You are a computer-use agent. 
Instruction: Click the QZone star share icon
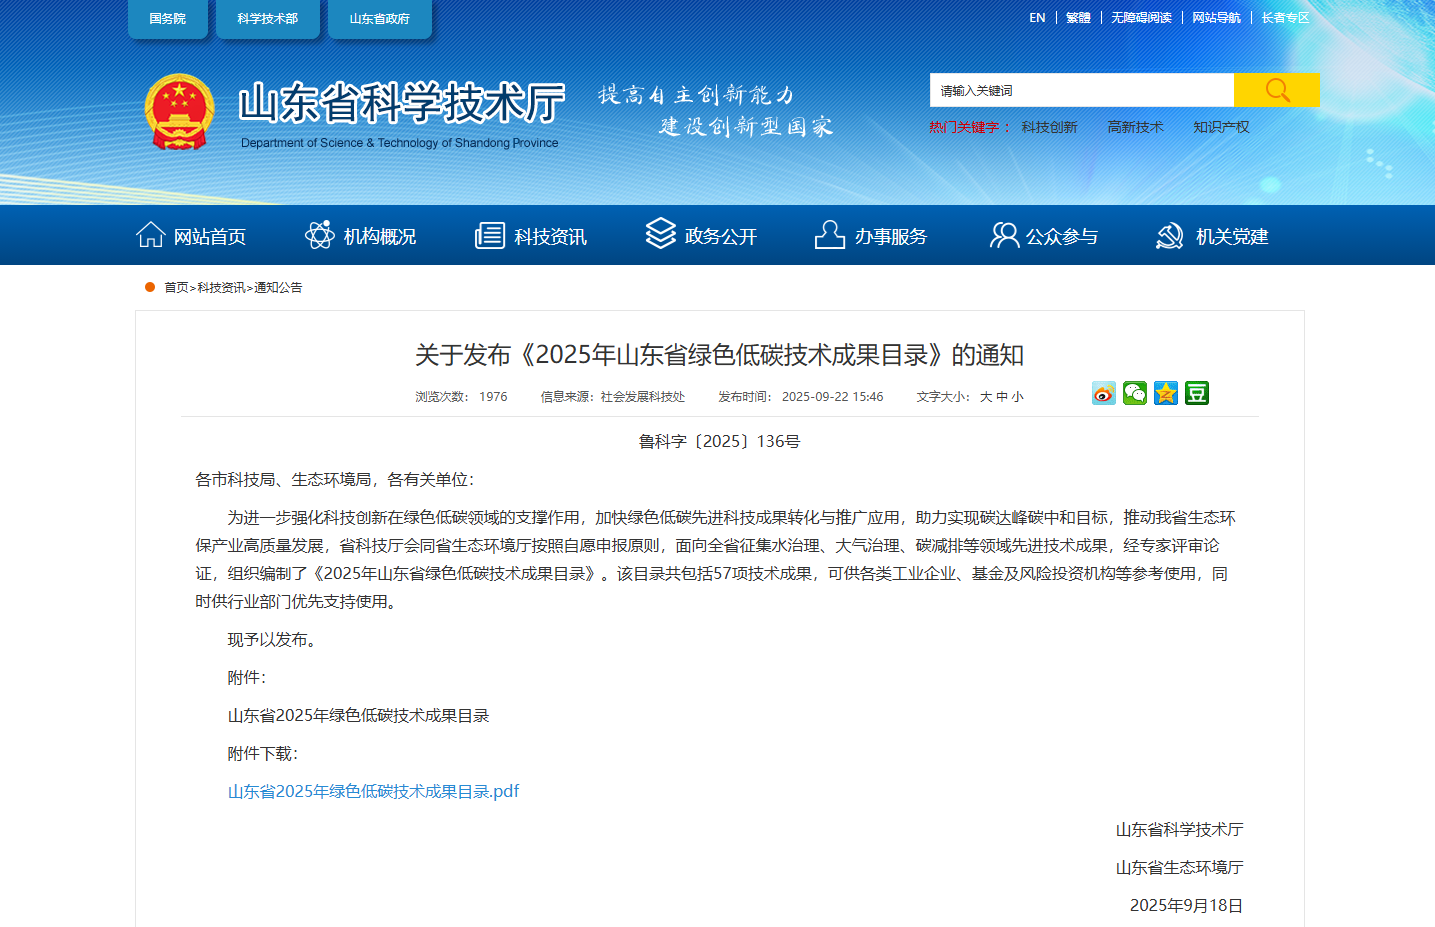(1165, 393)
